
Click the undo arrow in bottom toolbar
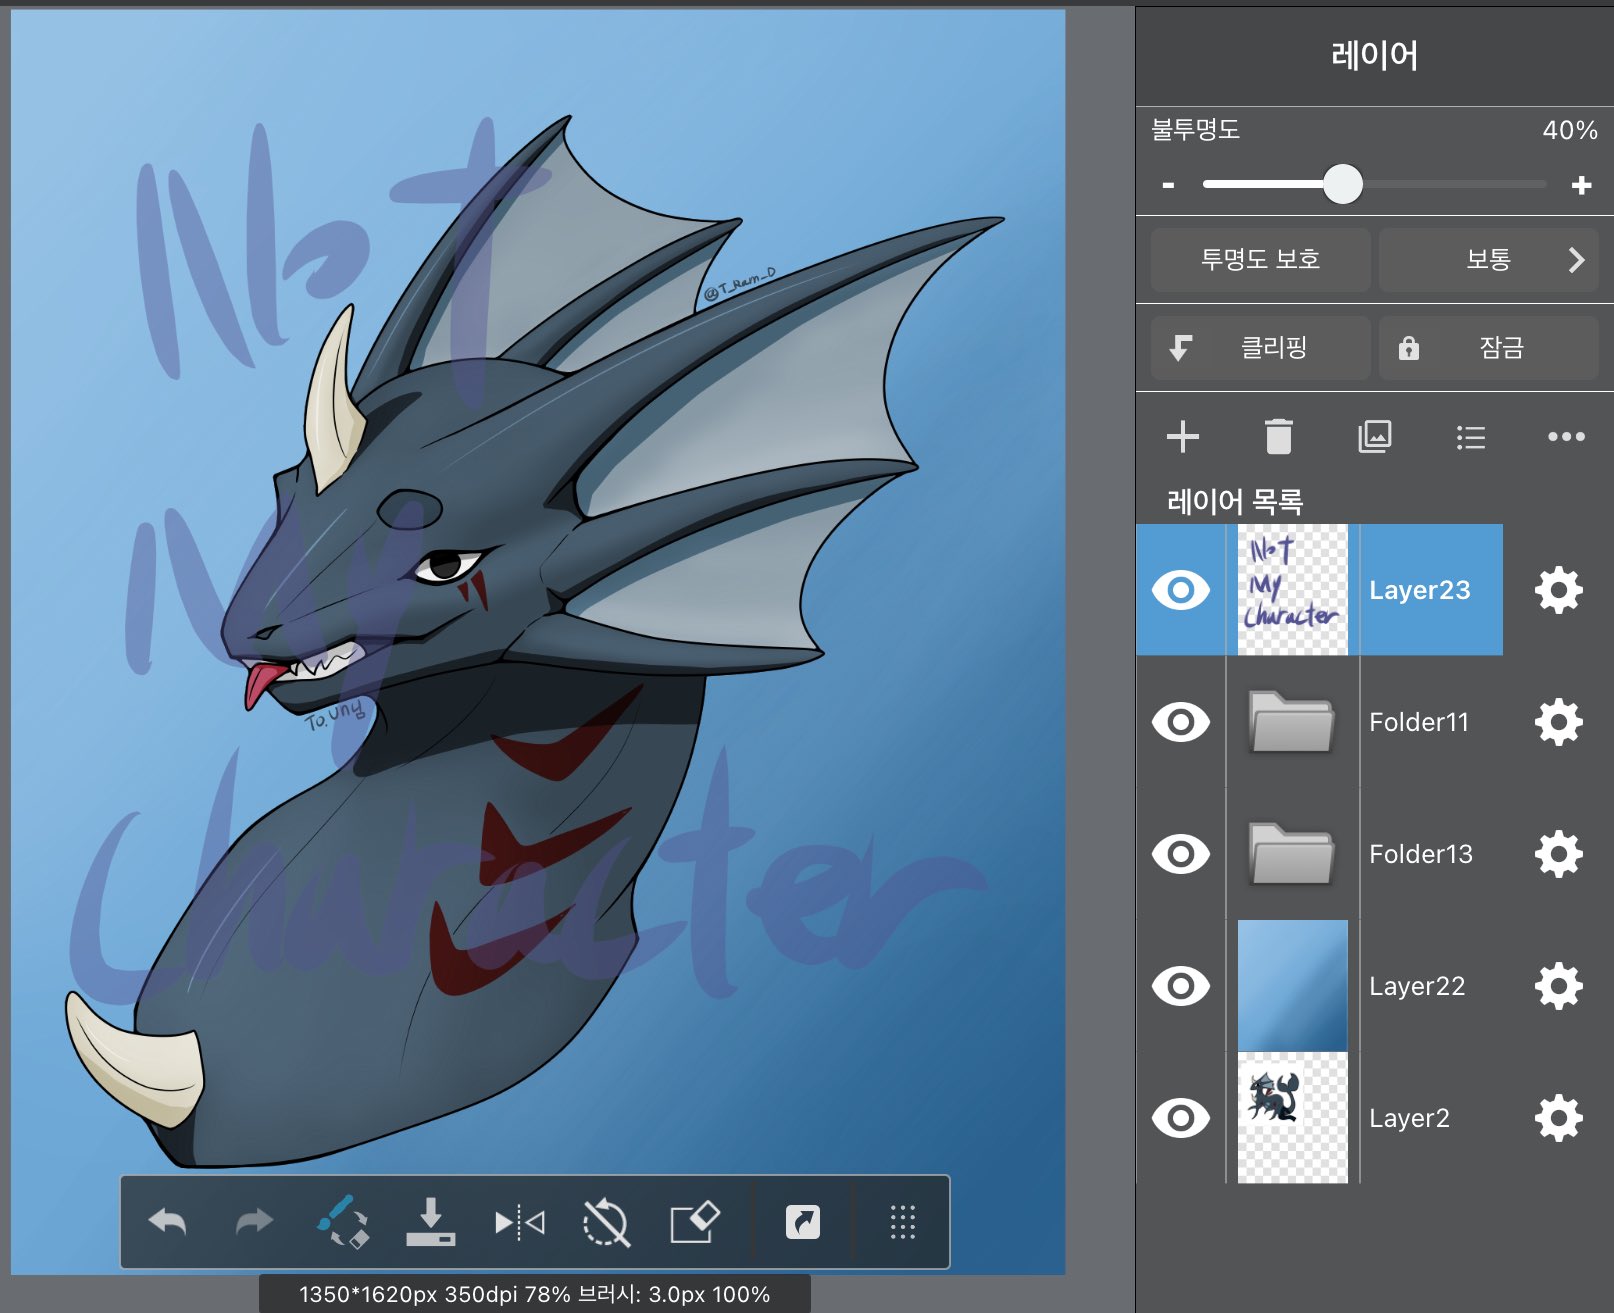click(167, 1222)
